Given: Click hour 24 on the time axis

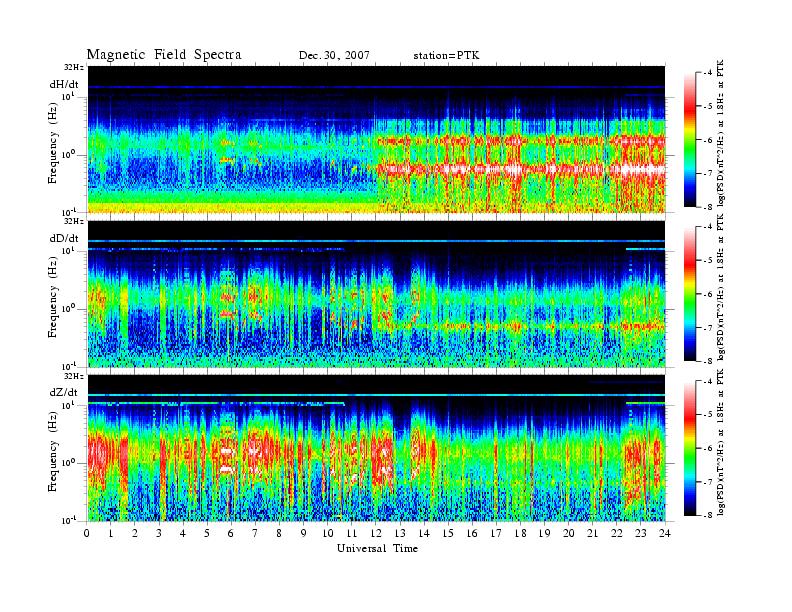Looking at the screenshot, I should pyautogui.click(x=665, y=533).
